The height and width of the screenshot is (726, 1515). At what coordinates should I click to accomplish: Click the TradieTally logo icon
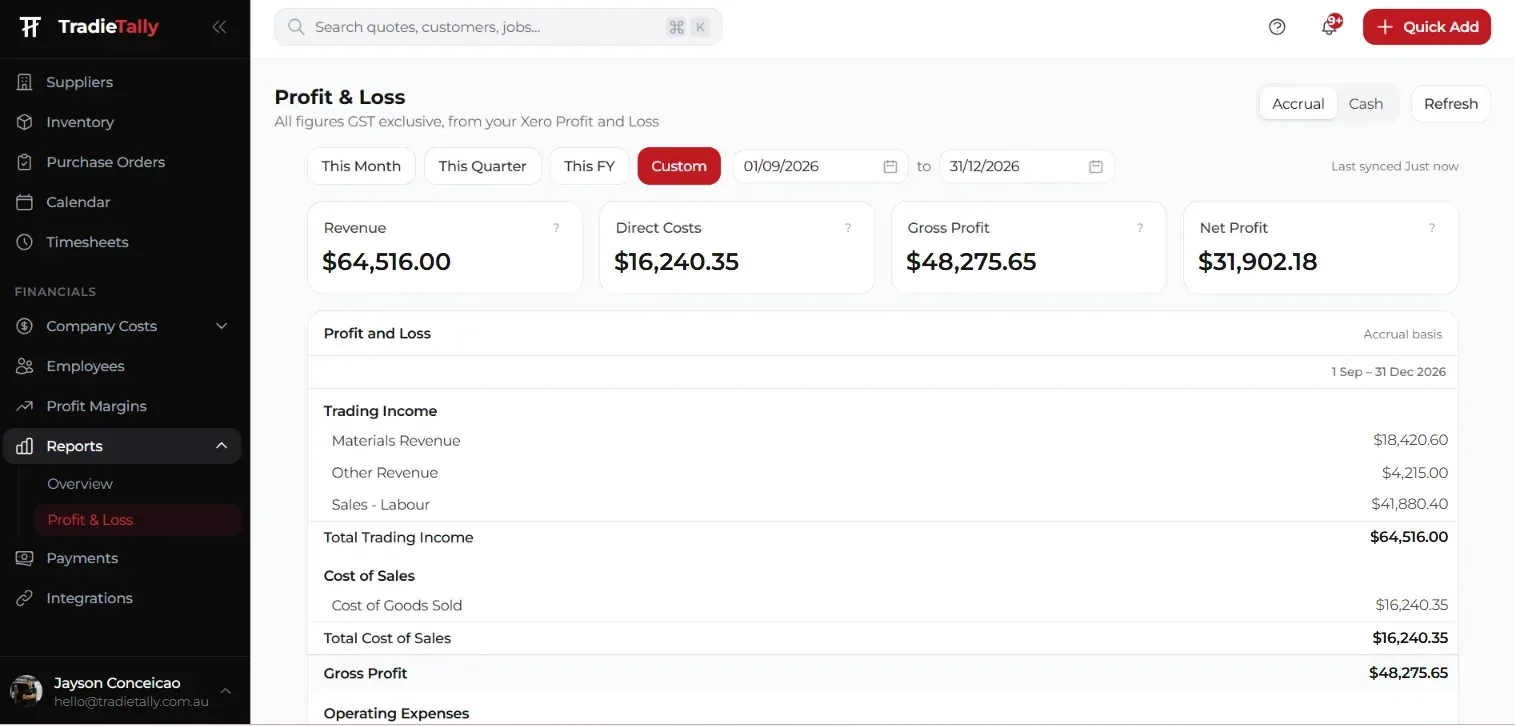coord(30,27)
